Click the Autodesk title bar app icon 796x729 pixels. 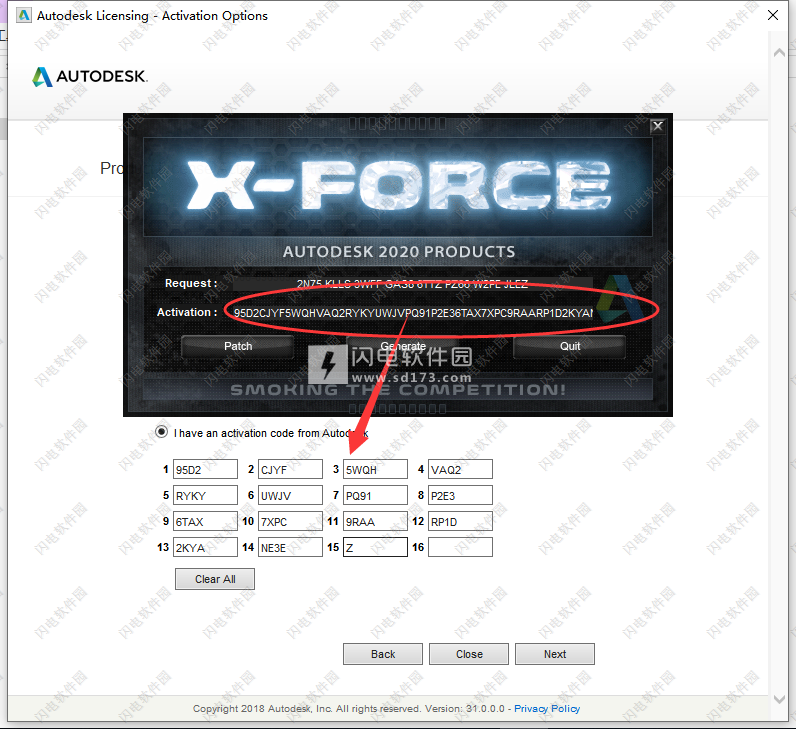(x=24, y=15)
